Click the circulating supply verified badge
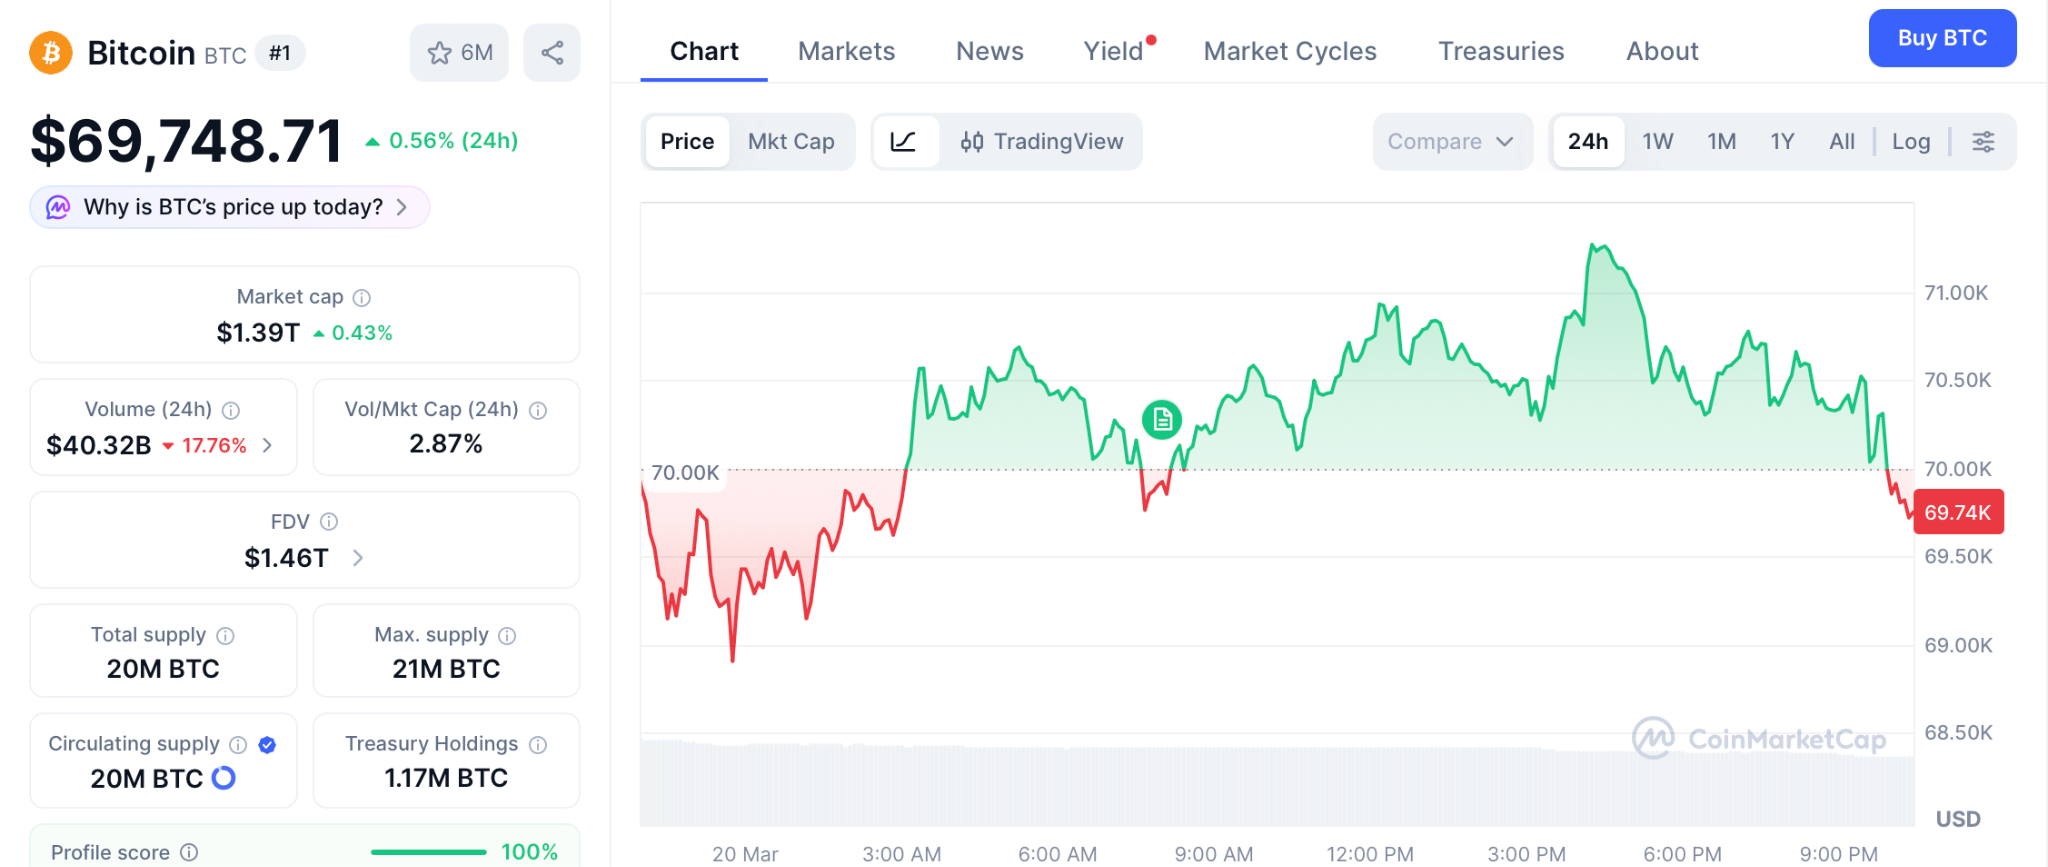 pos(267,744)
